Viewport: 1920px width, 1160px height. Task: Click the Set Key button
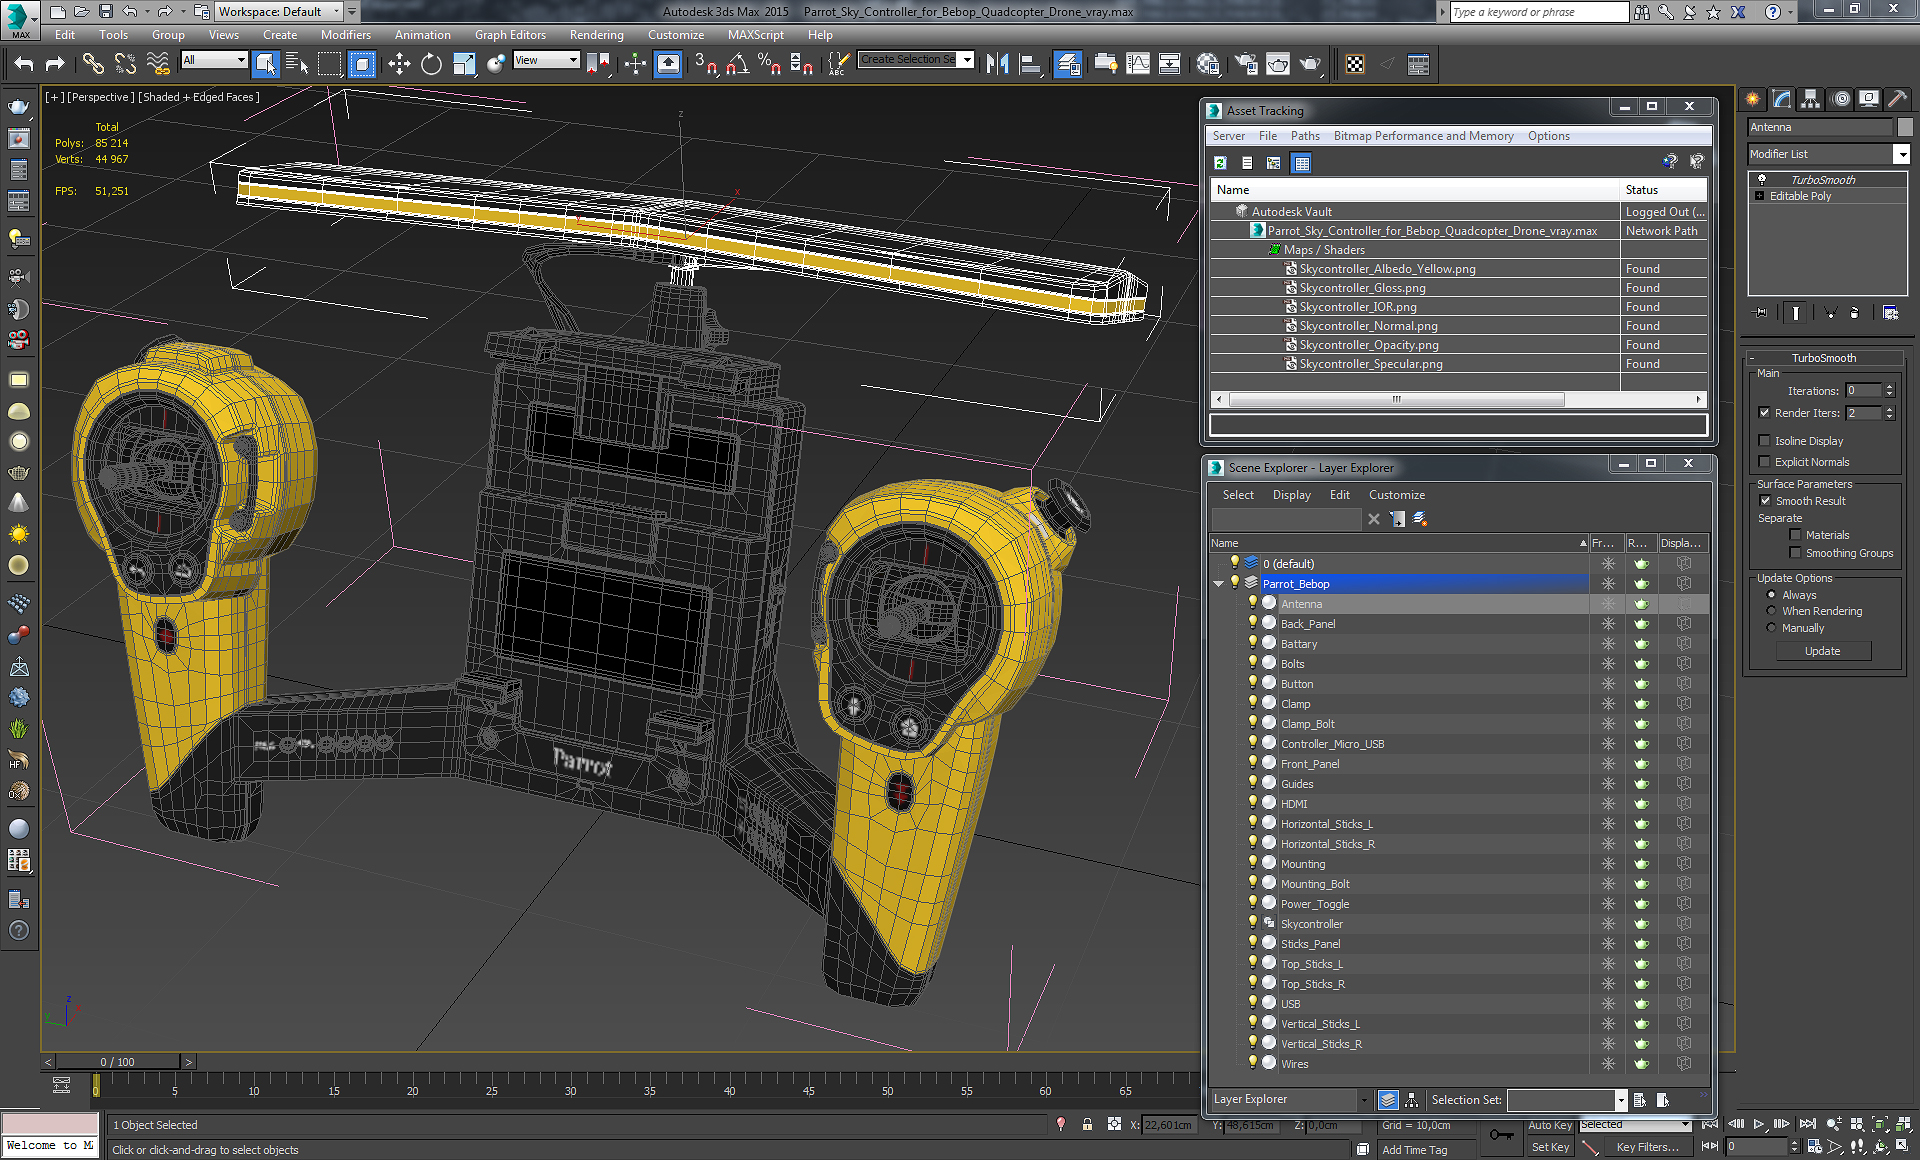(x=1549, y=1147)
